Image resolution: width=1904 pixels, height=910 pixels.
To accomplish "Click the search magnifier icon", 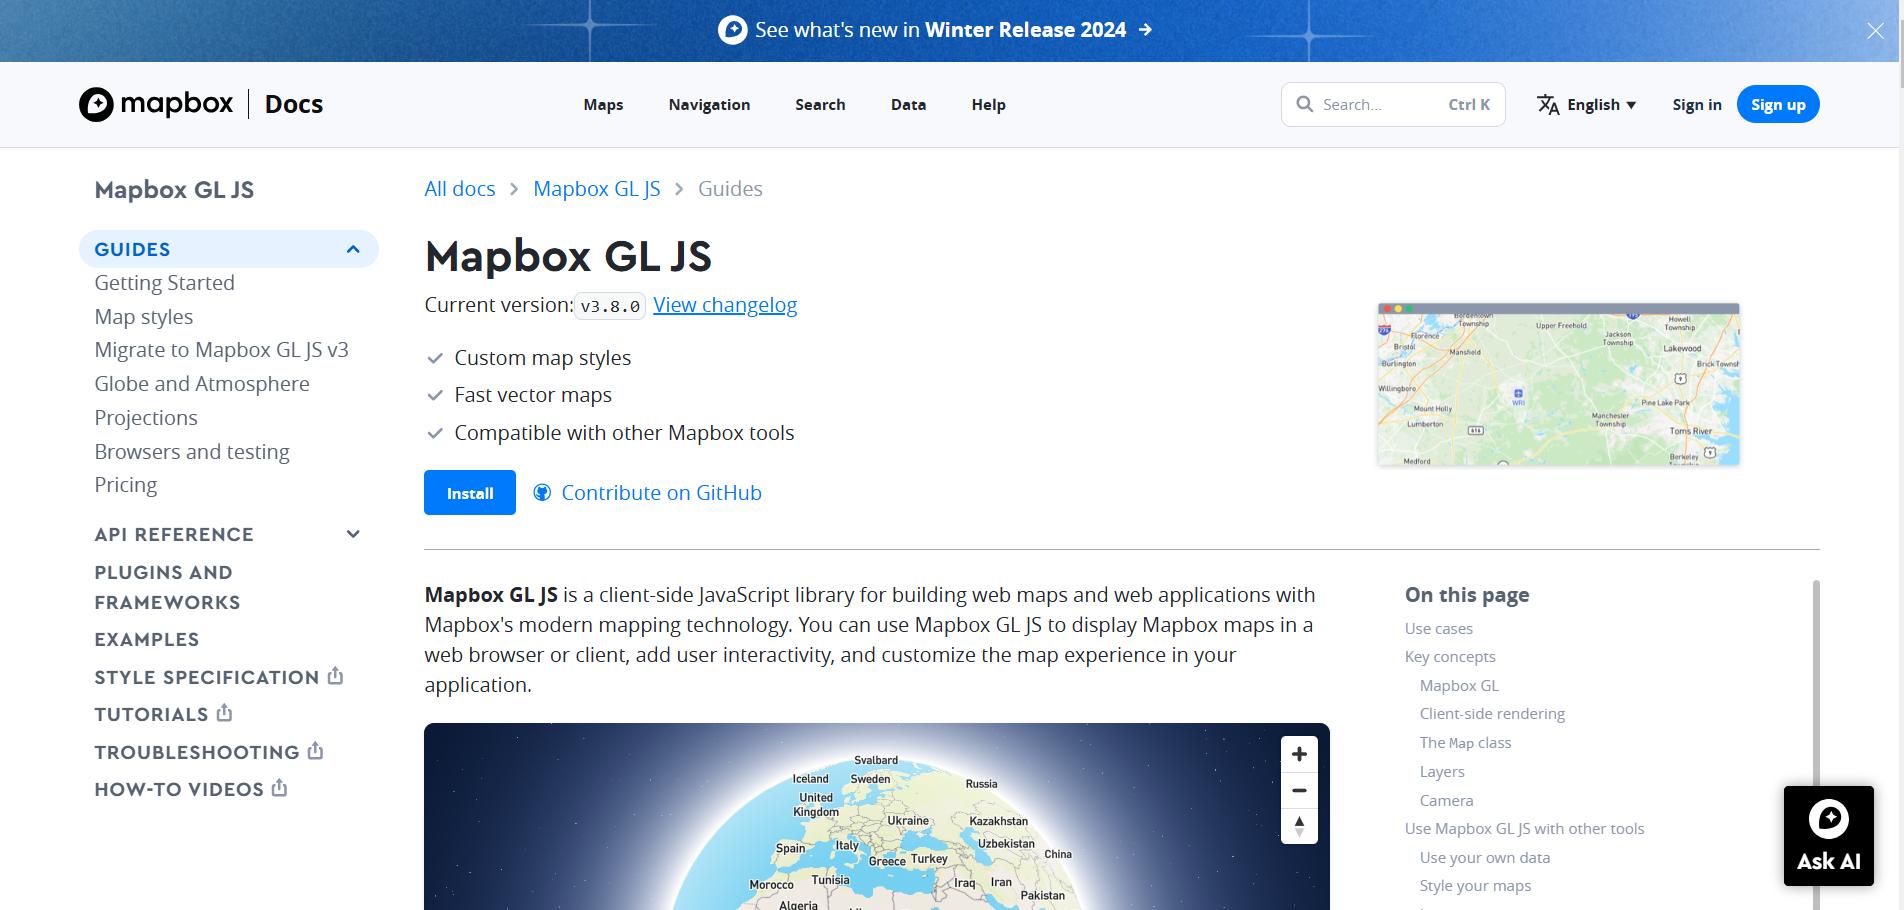I will pyautogui.click(x=1304, y=104).
